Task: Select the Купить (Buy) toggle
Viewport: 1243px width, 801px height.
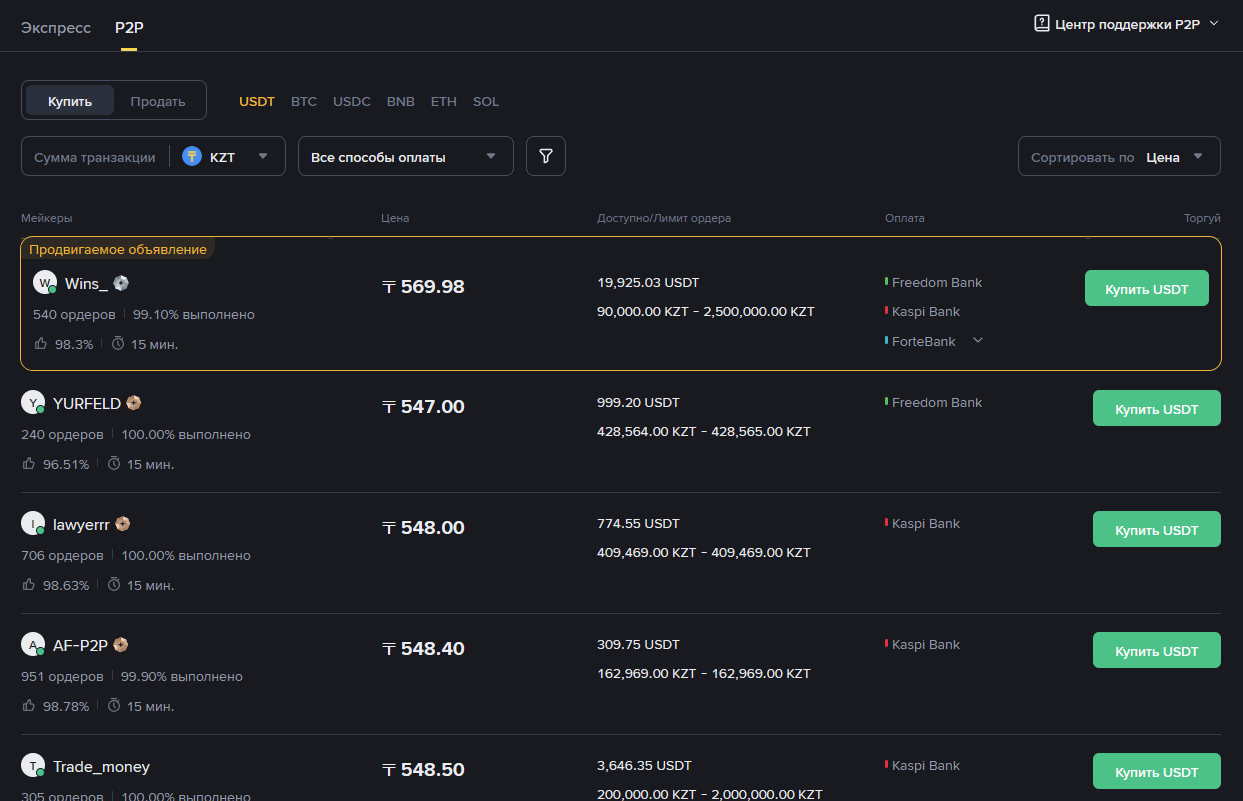Action: [x=70, y=101]
